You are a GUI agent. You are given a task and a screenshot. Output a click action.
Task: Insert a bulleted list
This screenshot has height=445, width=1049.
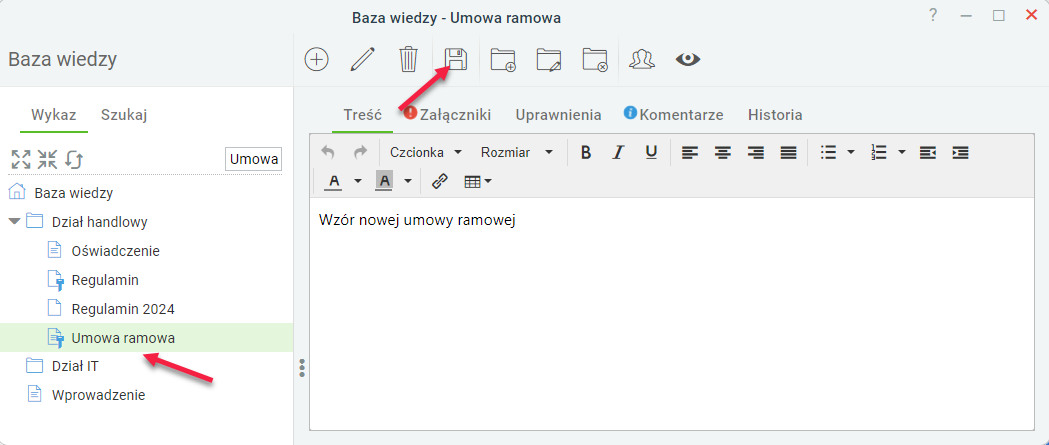[x=829, y=153]
